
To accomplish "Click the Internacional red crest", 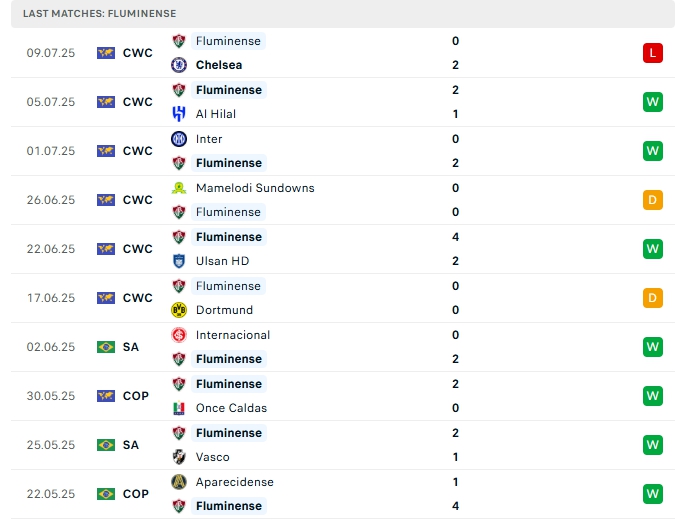I will pyautogui.click(x=179, y=335).
